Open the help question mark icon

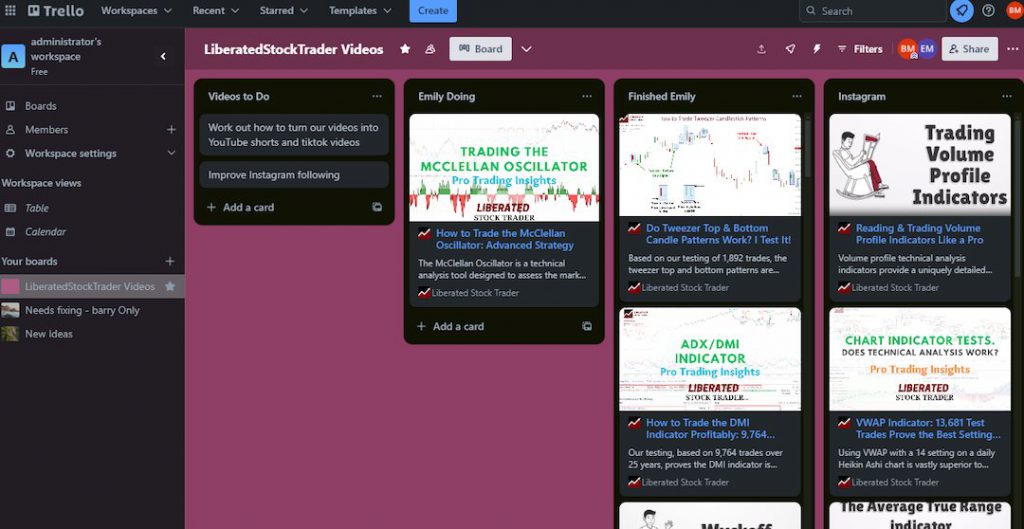coord(988,10)
